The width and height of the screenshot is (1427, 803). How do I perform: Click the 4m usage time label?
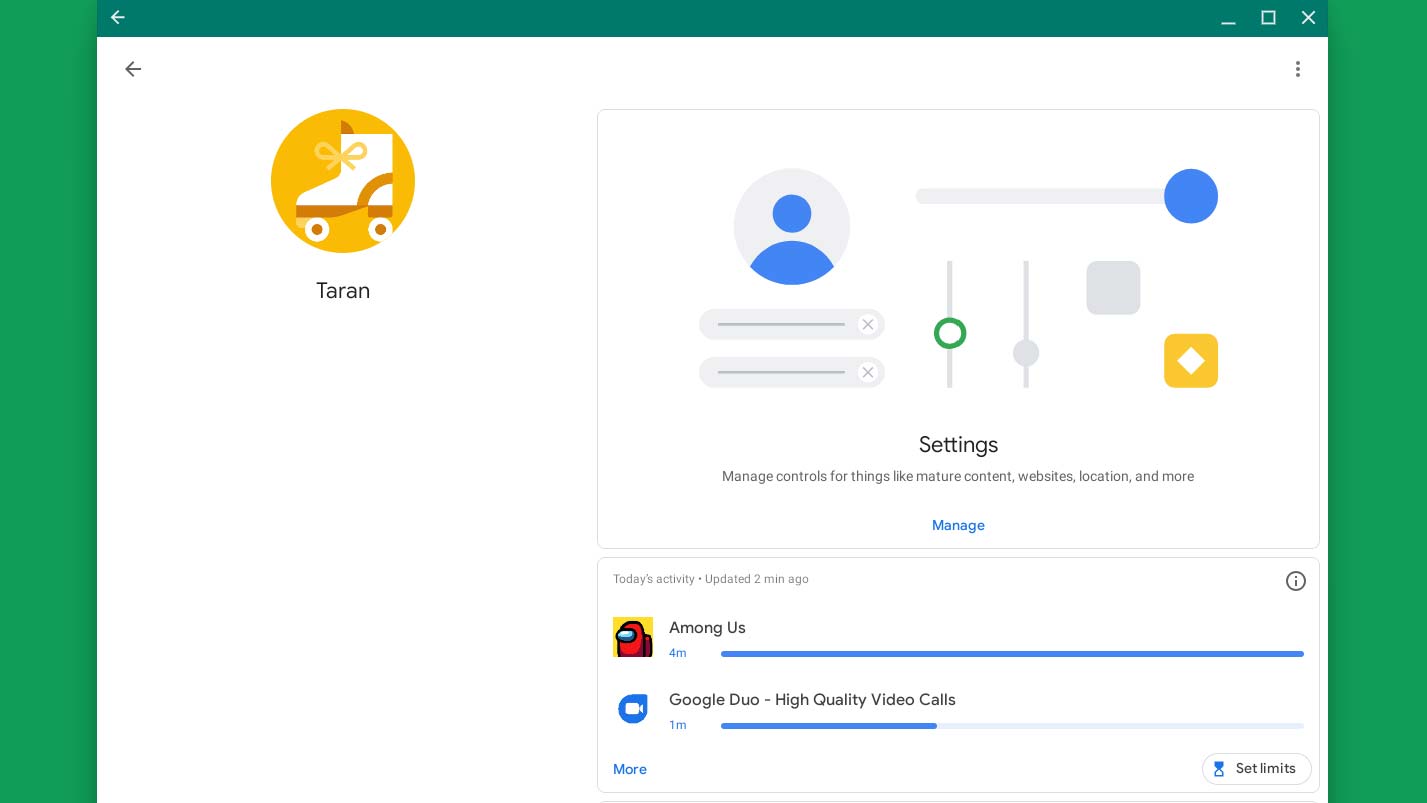(678, 653)
